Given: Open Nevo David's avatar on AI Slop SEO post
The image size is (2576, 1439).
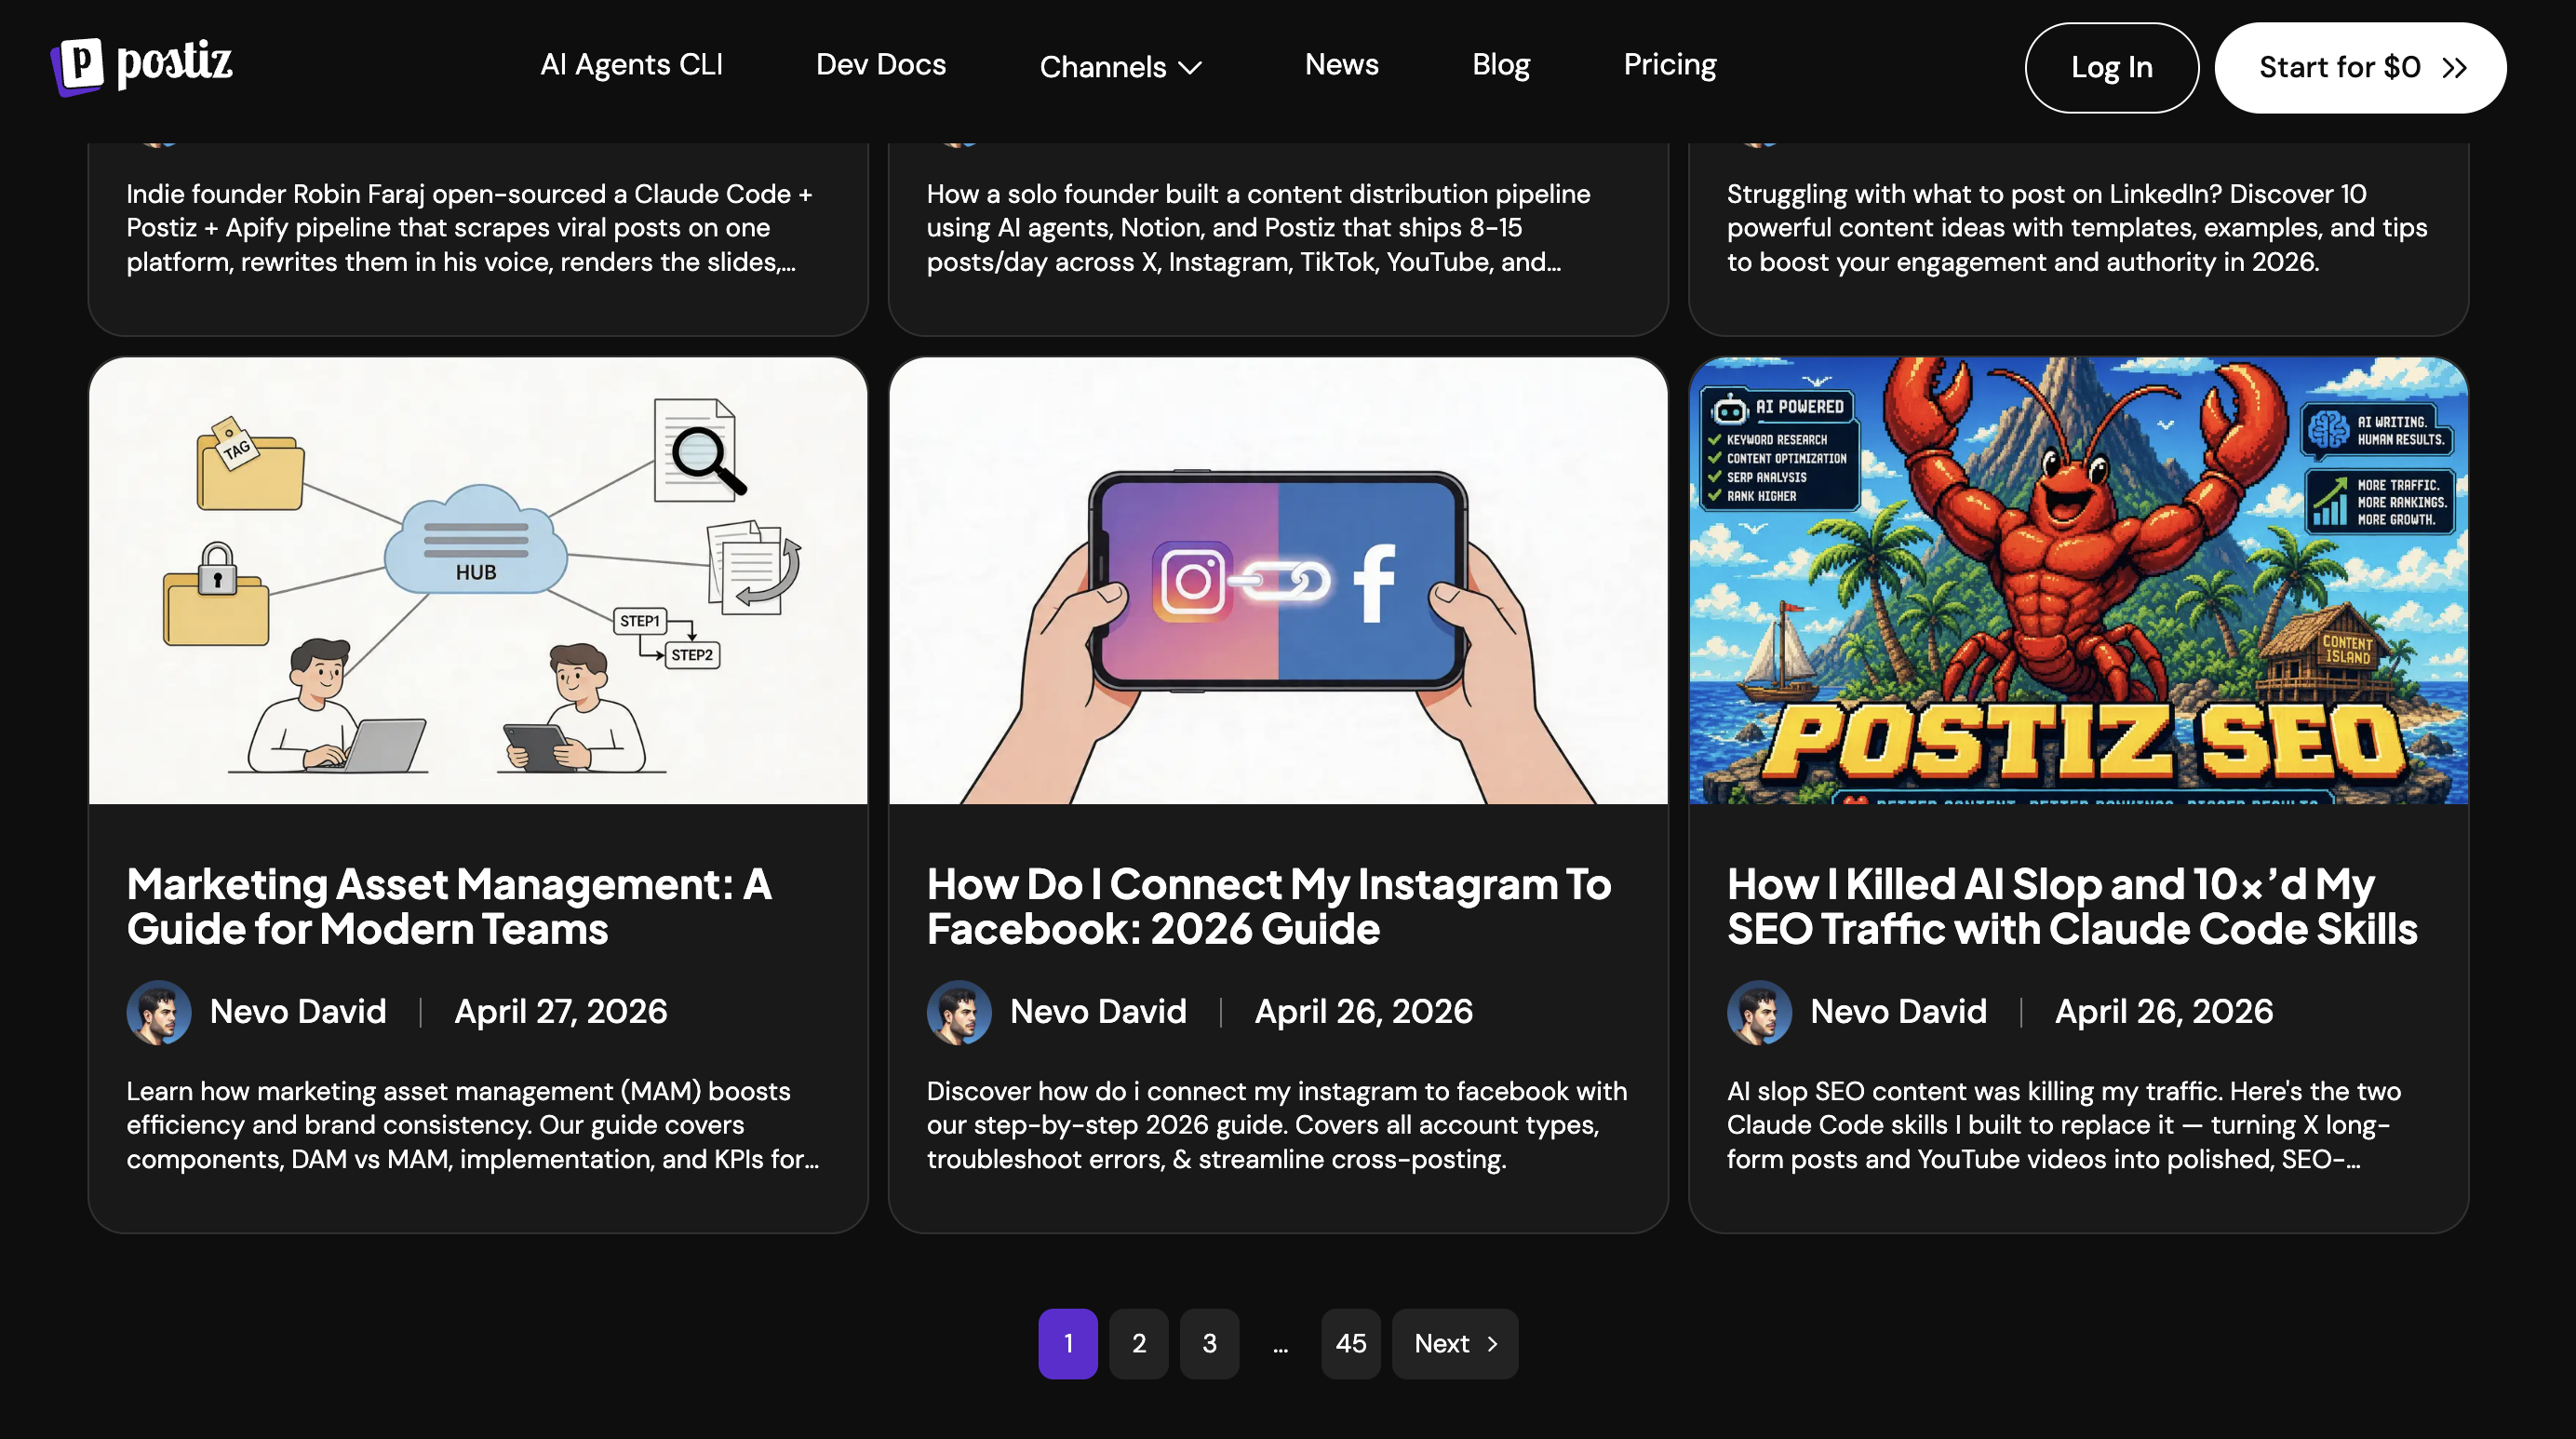Looking at the screenshot, I should coord(1759,1012).
